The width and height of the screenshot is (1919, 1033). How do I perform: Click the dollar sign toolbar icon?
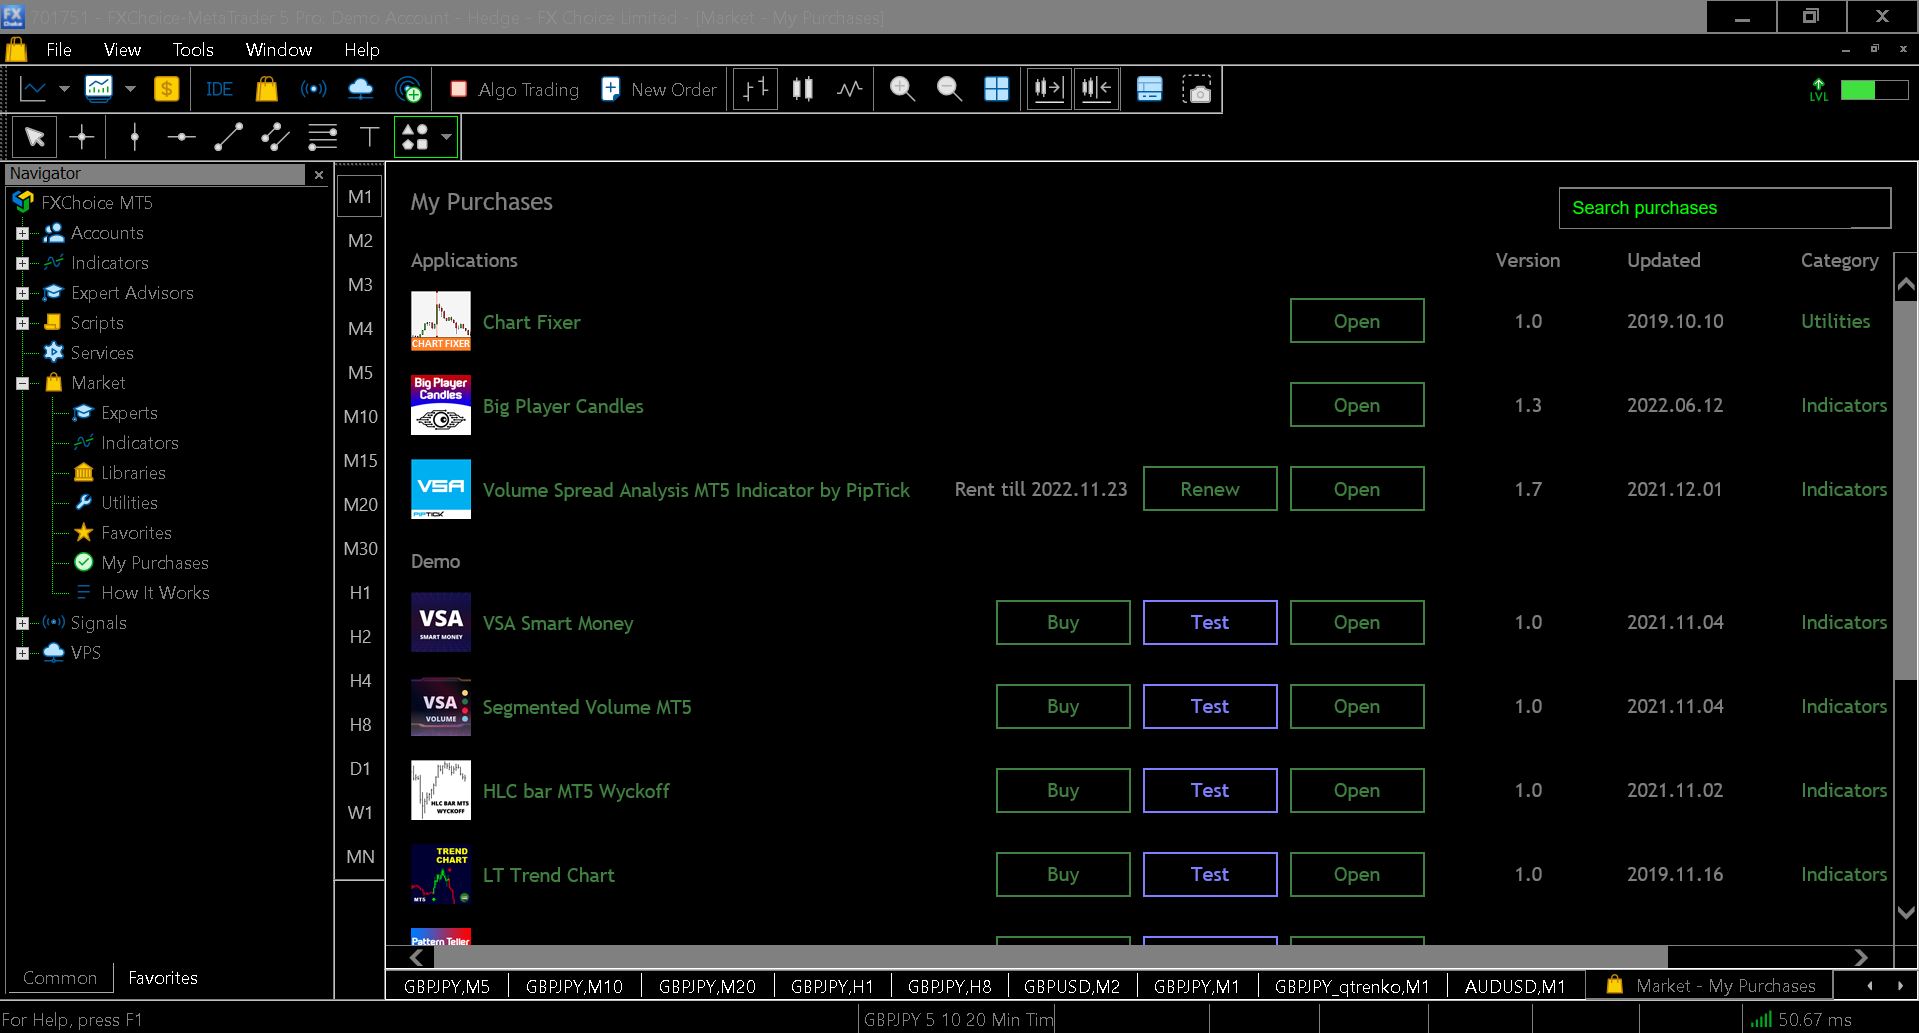coord(166,90)
